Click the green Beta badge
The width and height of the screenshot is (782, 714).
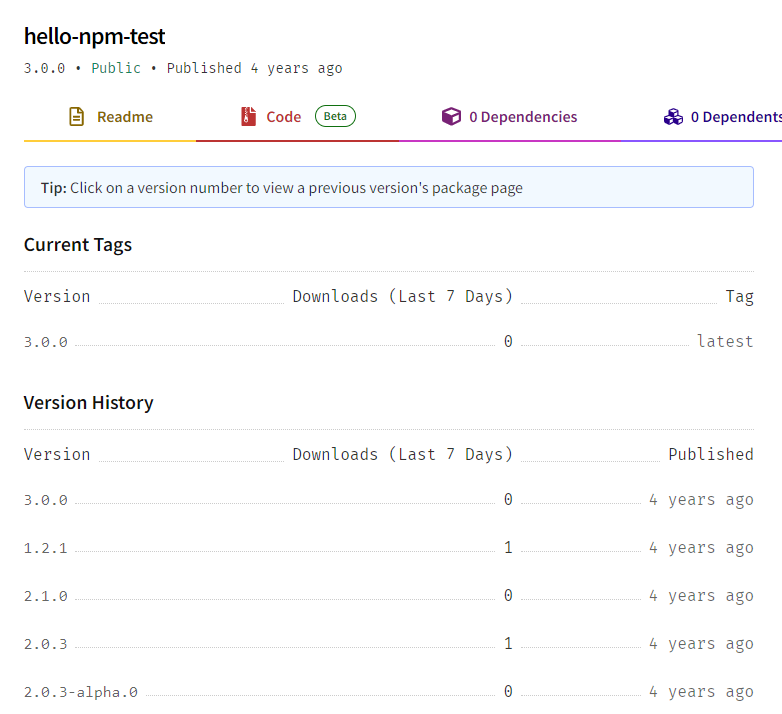click(335, 116)
